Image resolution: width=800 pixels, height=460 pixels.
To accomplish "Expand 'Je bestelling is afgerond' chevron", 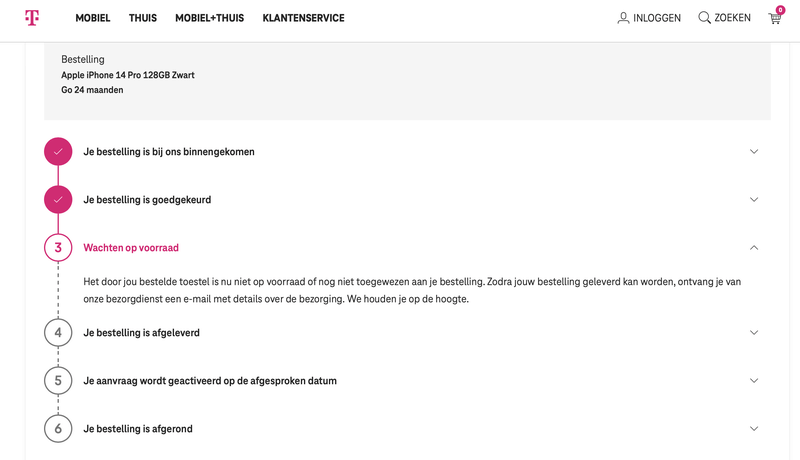I will point(754,428).
